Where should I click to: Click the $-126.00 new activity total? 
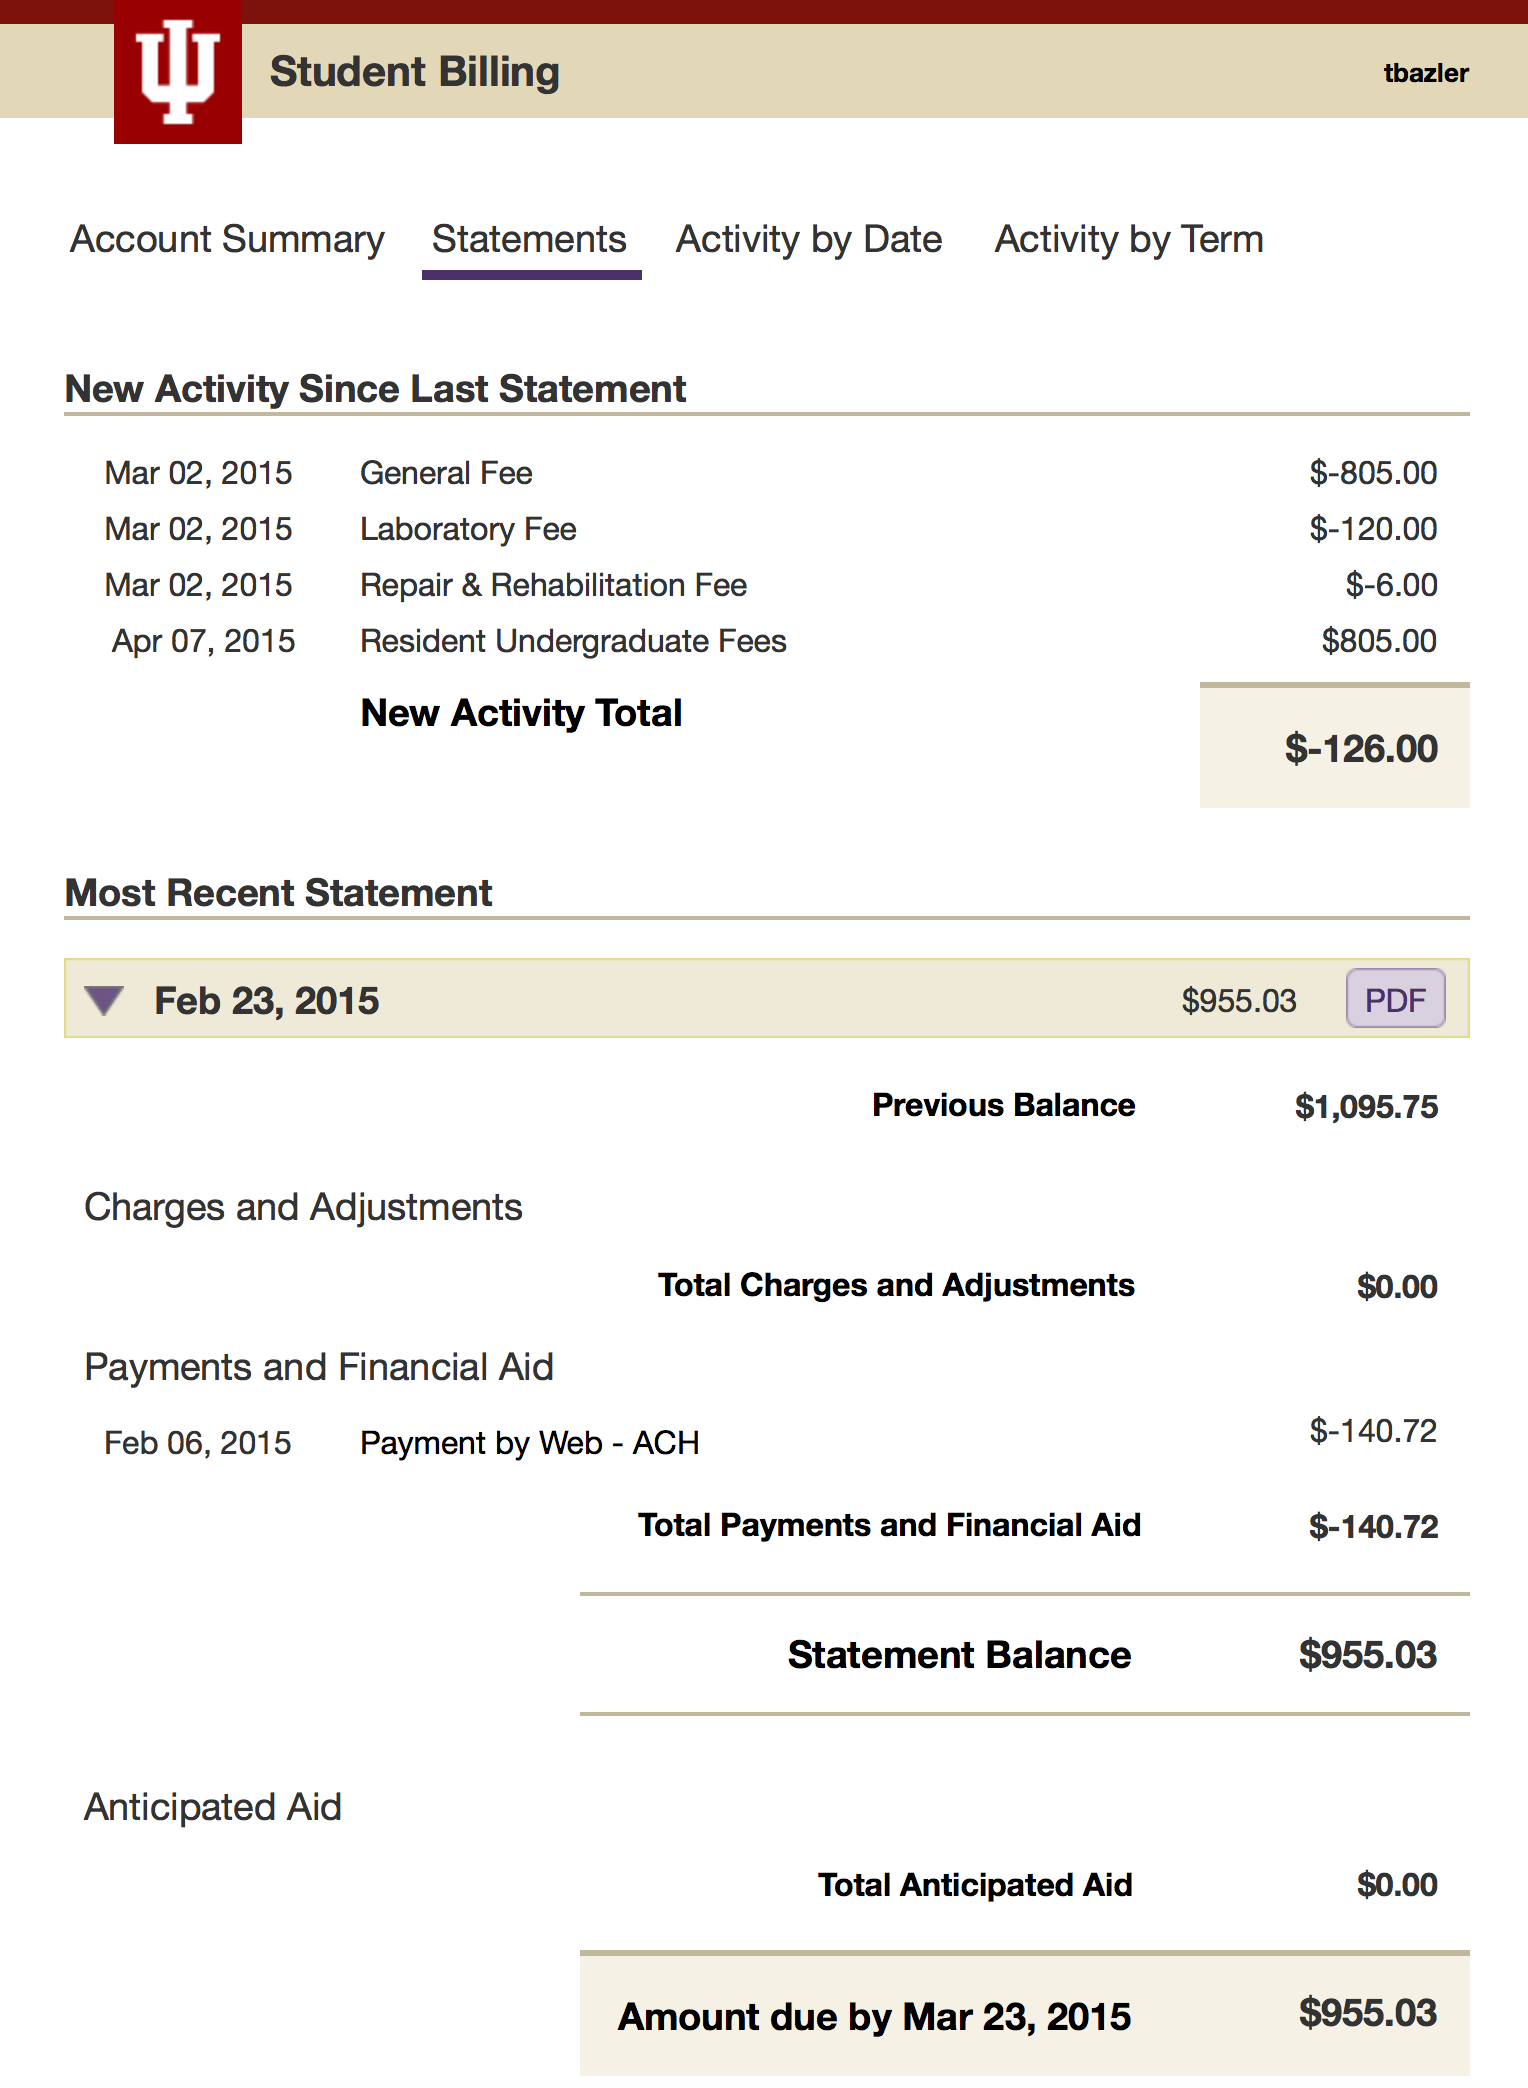click(1361, 749)
